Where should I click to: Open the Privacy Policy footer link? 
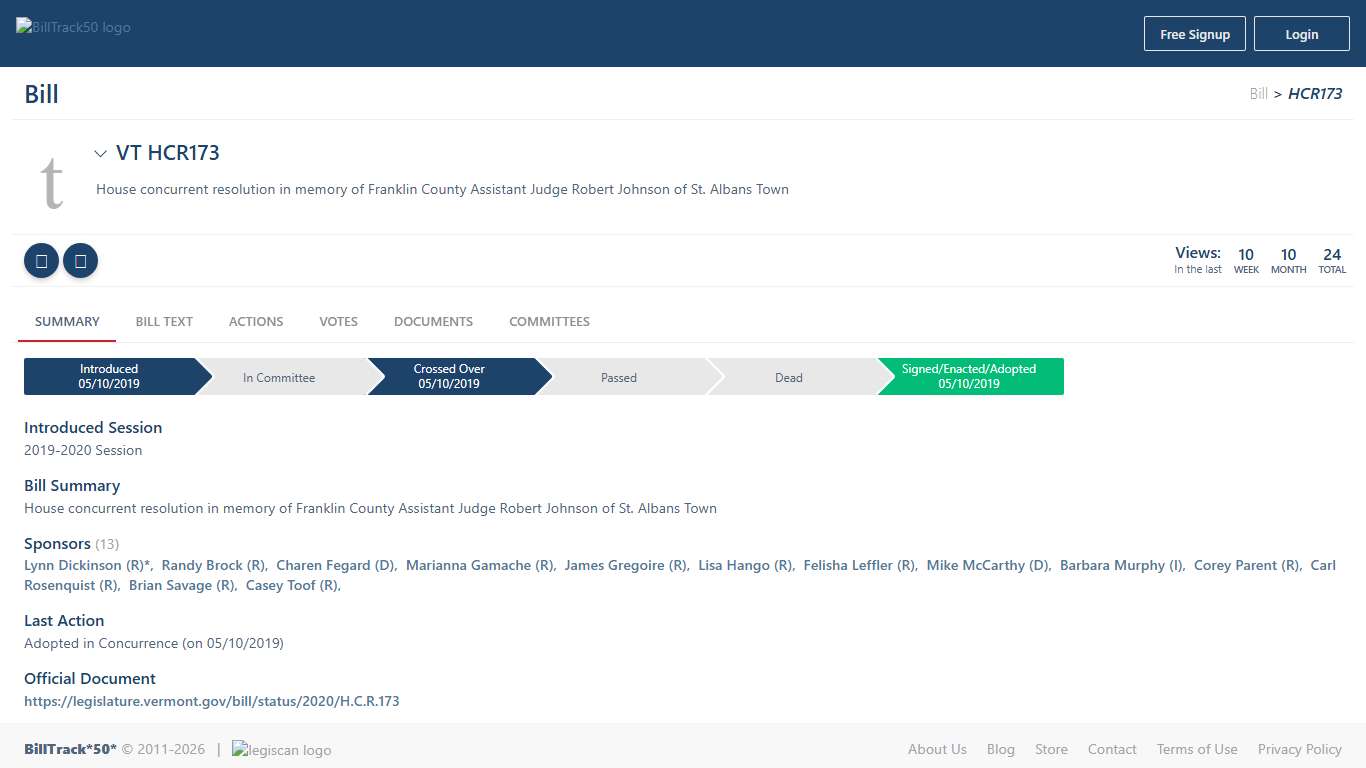click(x=1299, y=750)
